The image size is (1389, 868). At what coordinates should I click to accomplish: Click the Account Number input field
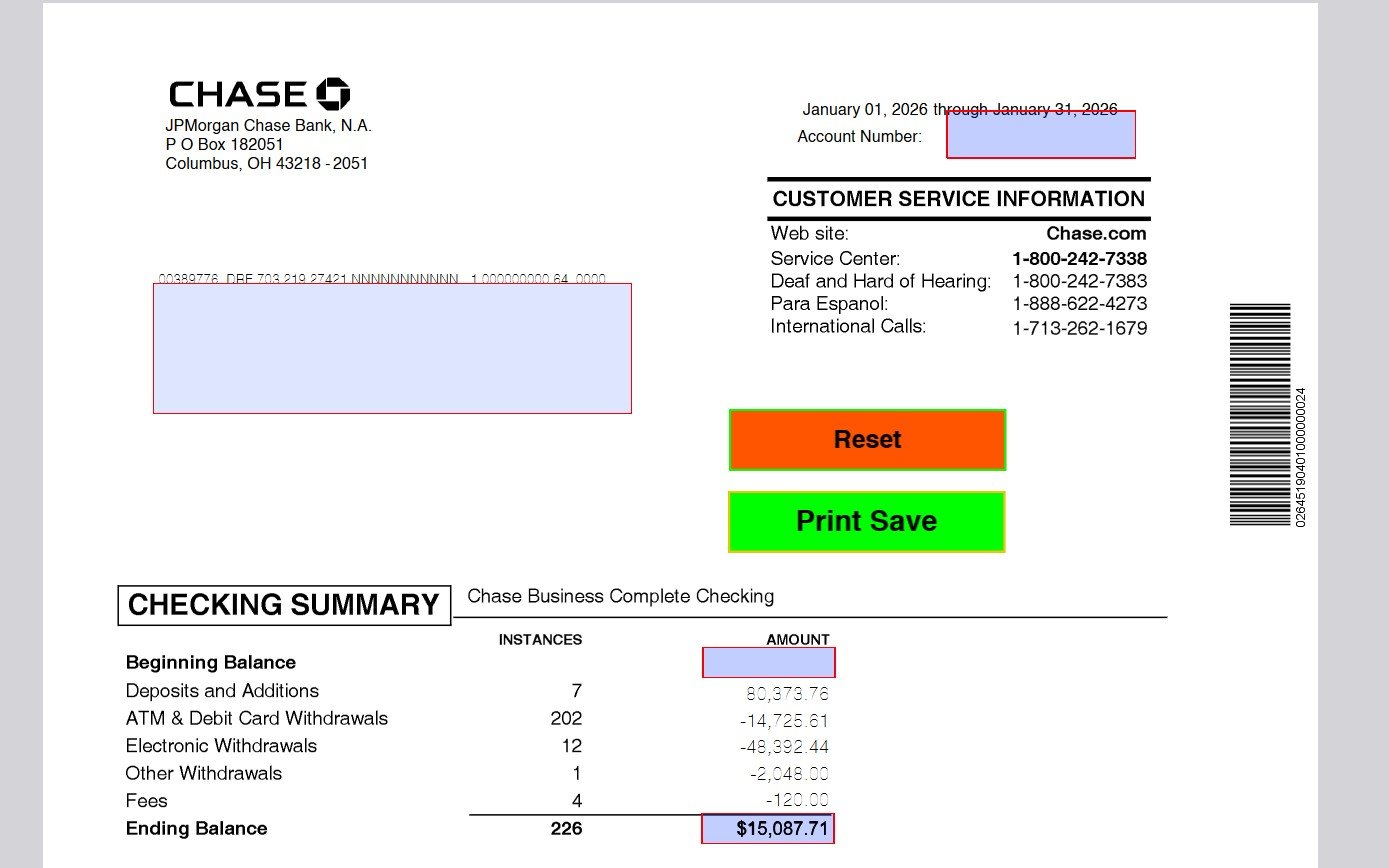tap(1041, 135)
